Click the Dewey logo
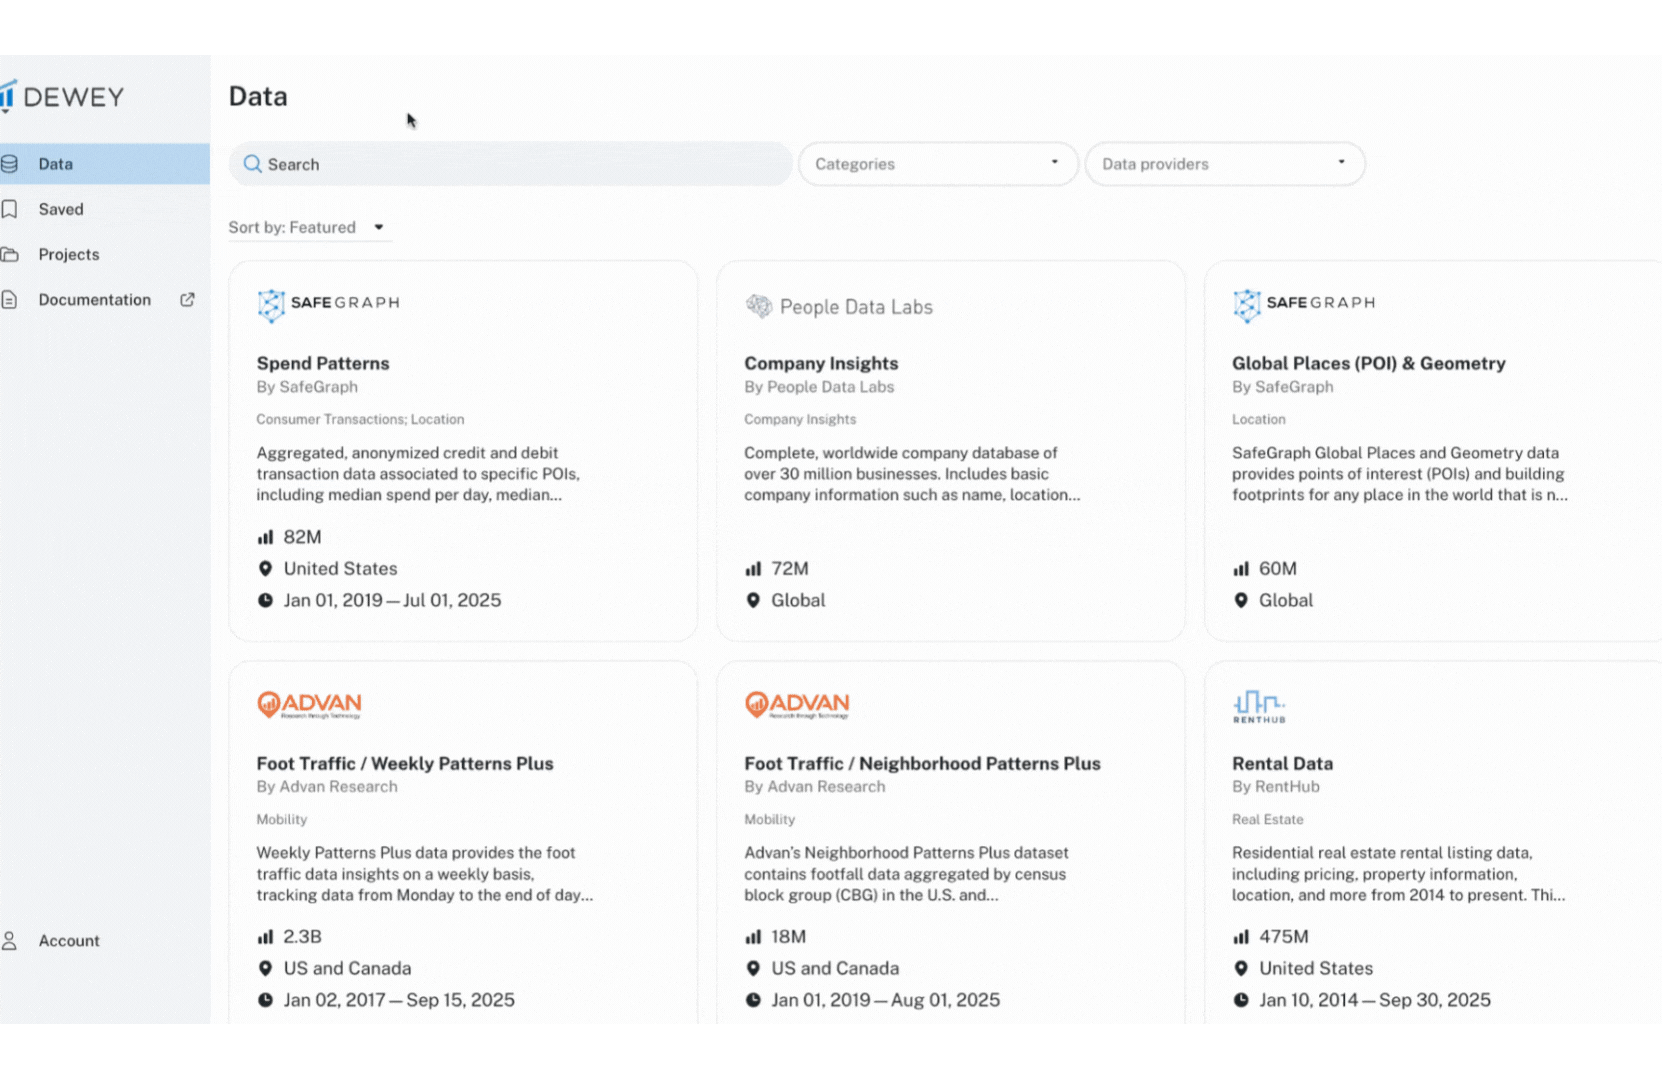 [x=62, y=97]
